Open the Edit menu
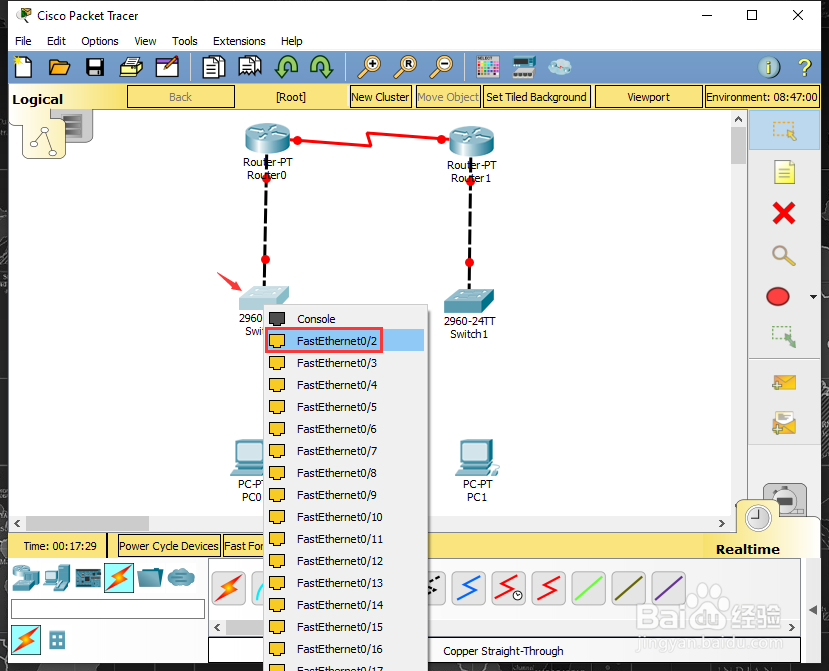This screenshot has width=829, height=671. tap(56, 41)
